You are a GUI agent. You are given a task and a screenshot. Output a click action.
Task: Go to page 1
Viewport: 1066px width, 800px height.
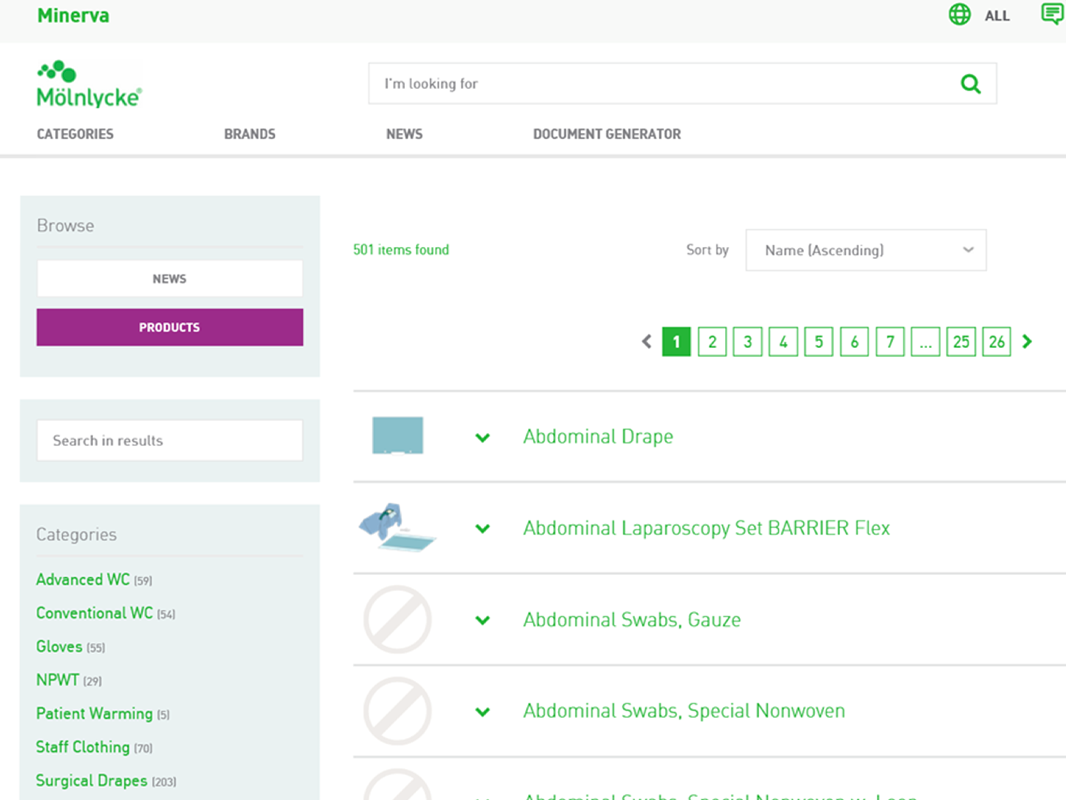pyautogui.click(x=676, y=341)
